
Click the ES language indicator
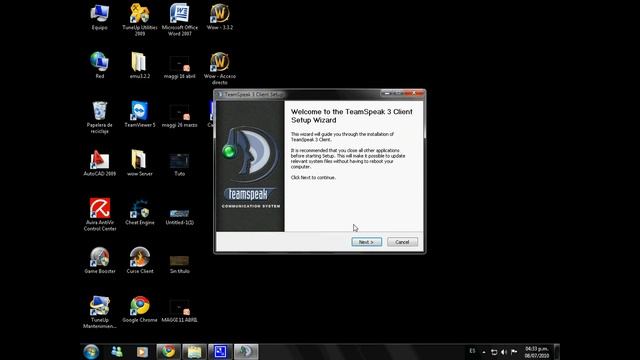point(472,351)
